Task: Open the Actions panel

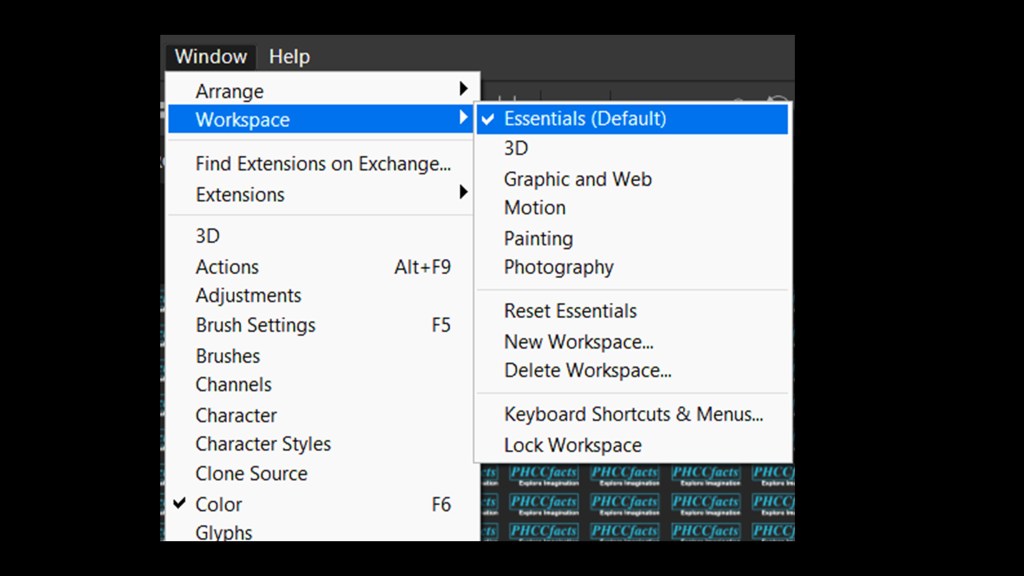Action: tap(227, 267)
